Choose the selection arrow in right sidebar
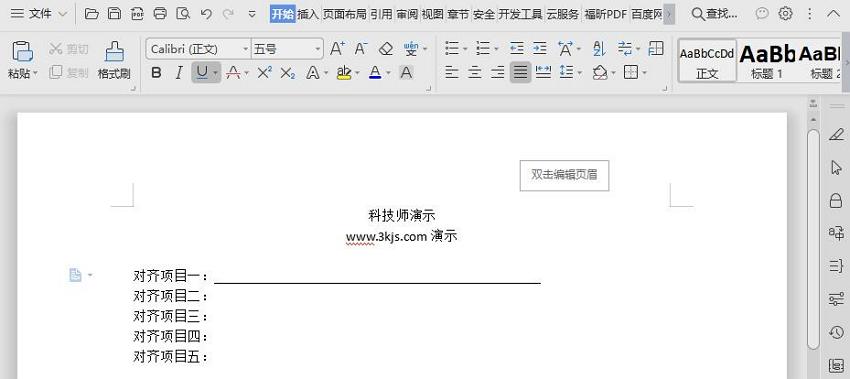Viewport: 850px width, 379px height. (836, 168)
